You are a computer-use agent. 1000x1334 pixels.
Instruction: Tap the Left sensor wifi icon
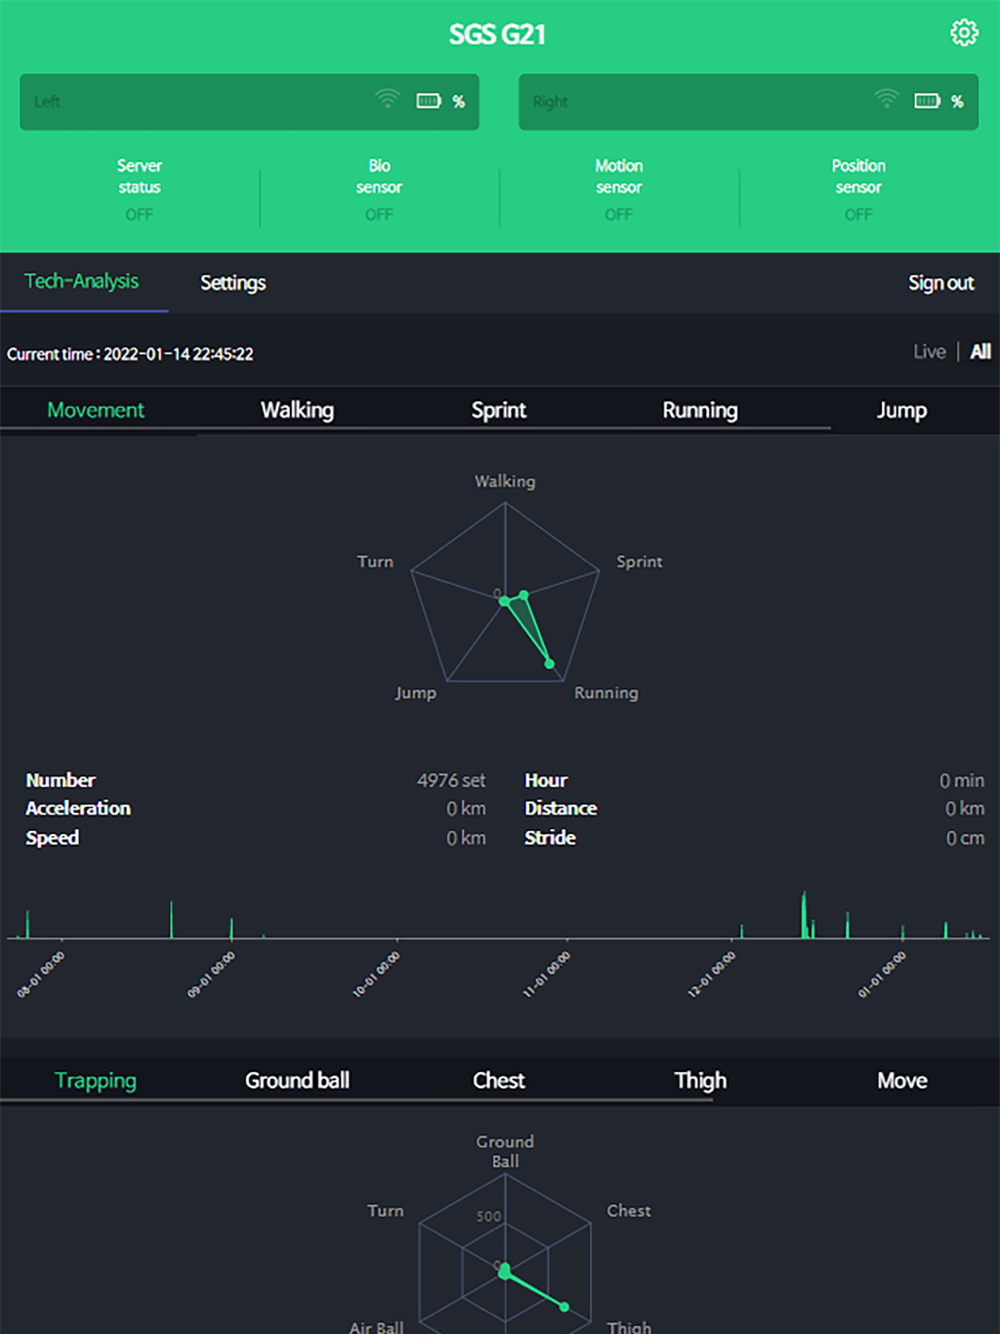point(387,98)
